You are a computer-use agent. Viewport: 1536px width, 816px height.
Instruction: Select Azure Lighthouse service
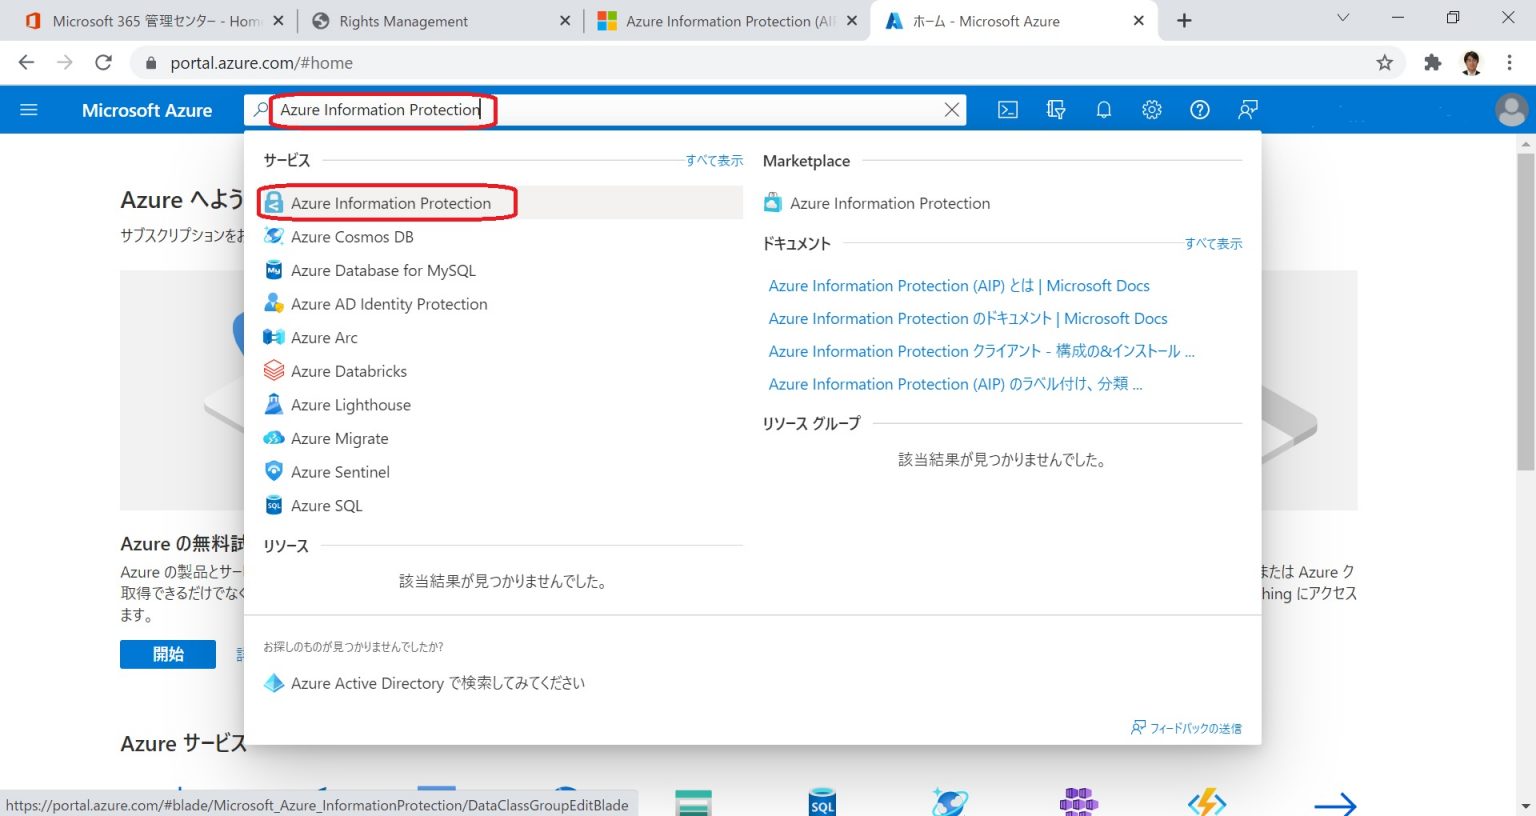(x=501, y=405)
